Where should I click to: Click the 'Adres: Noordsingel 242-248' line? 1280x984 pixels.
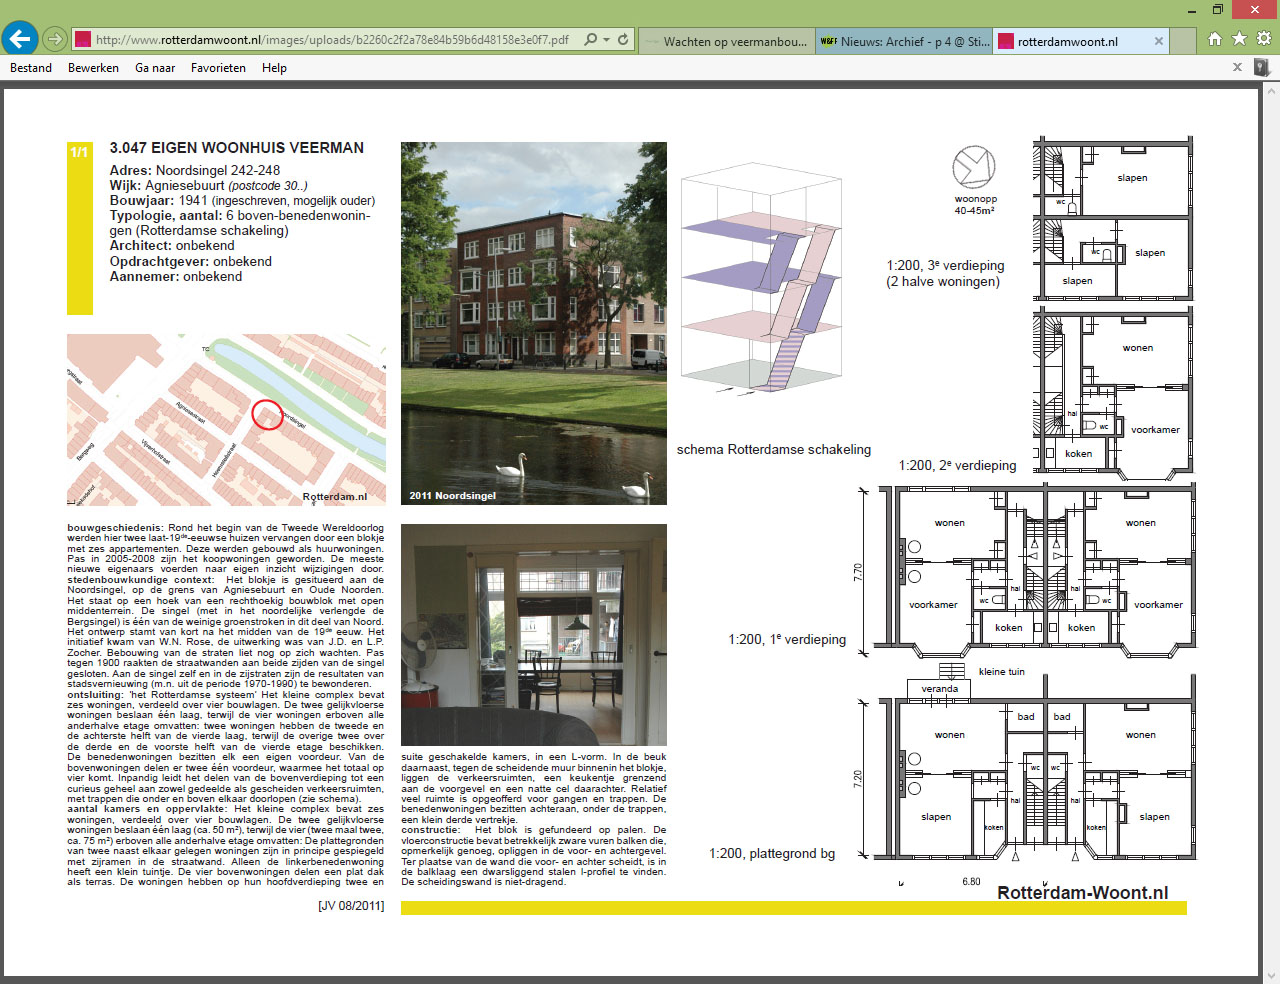(x=195, y=171)
